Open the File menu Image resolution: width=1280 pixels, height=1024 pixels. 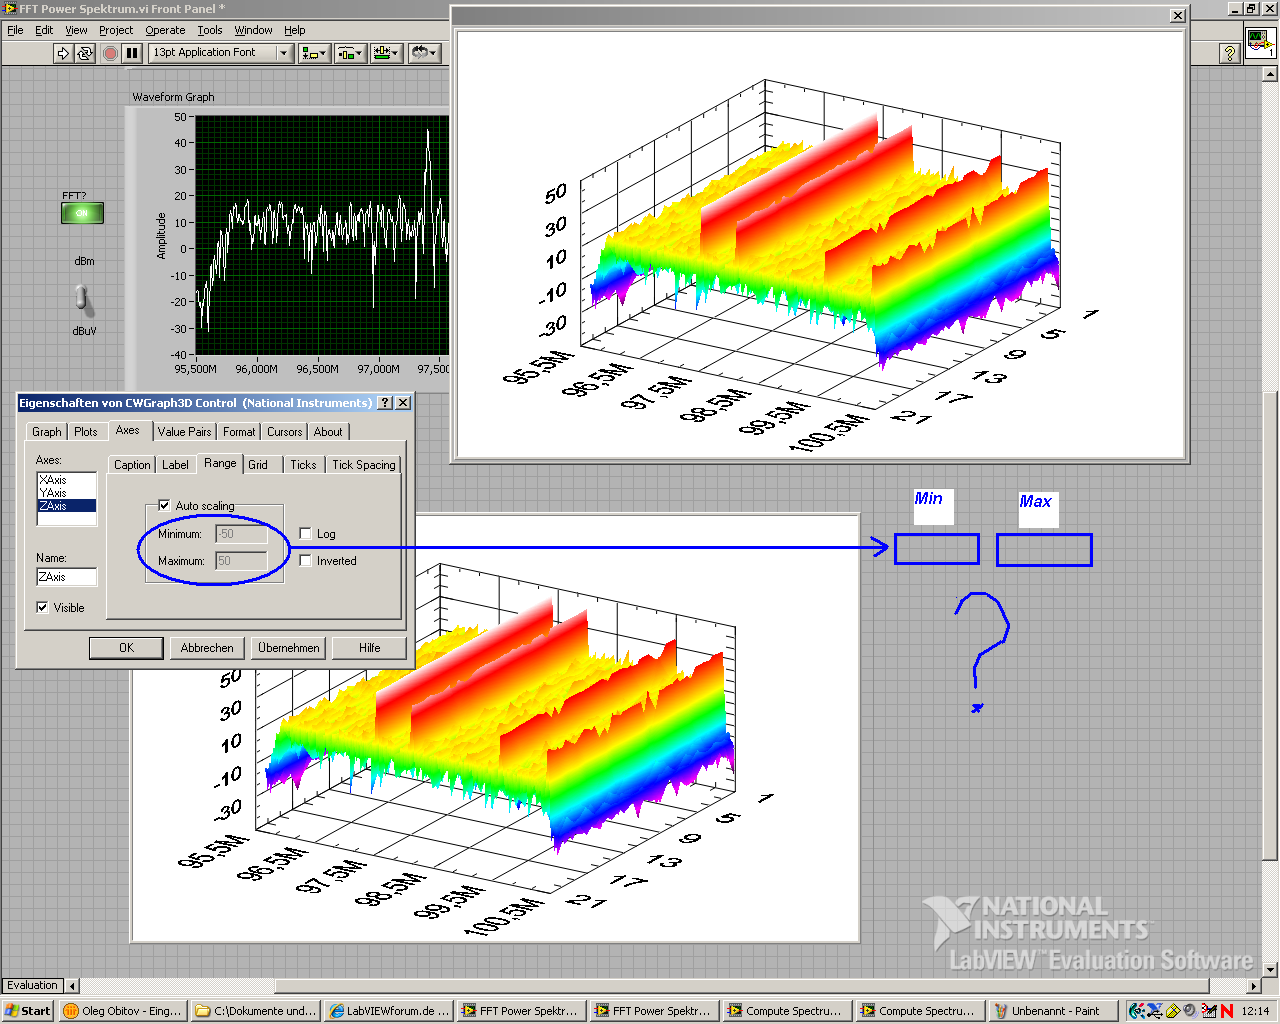coord(15,30)
